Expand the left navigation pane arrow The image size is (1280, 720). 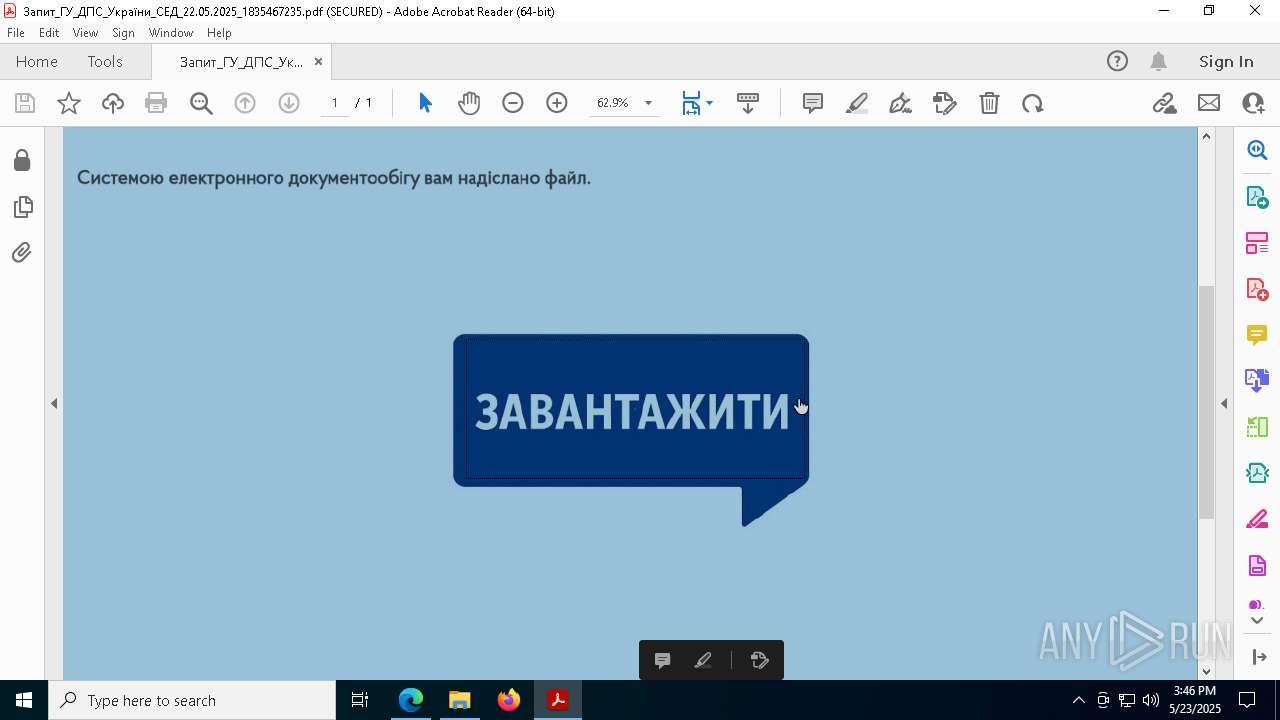54,403
